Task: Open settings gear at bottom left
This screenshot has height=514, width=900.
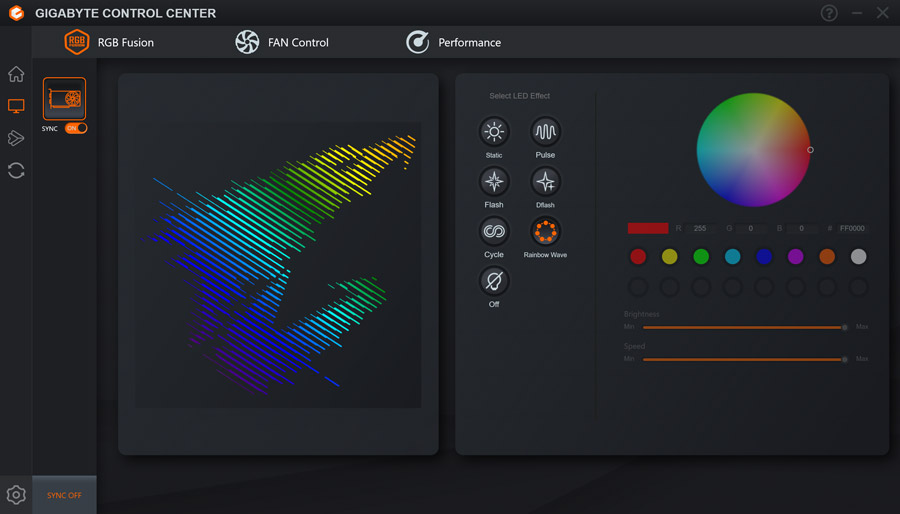Action: (x=16, y=494)
